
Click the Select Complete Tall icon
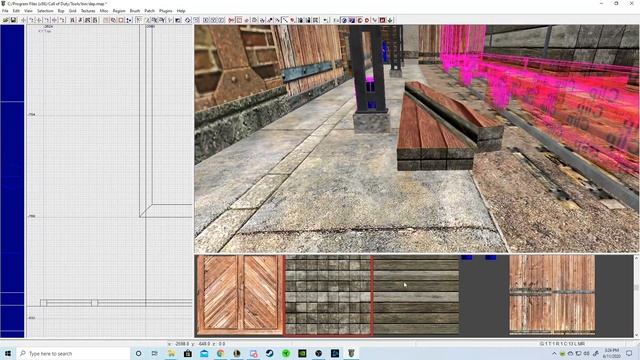(72, 20)
